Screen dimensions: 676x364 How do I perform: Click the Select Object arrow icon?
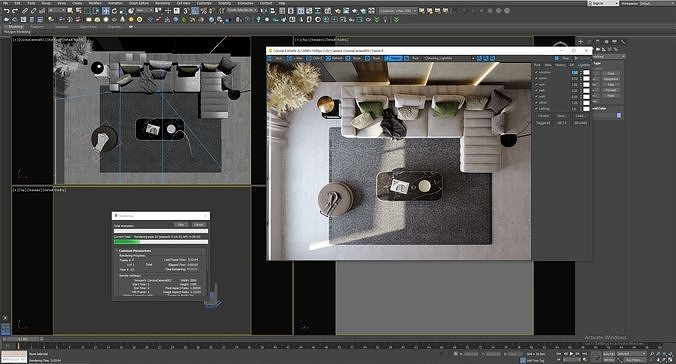(70, 10)
